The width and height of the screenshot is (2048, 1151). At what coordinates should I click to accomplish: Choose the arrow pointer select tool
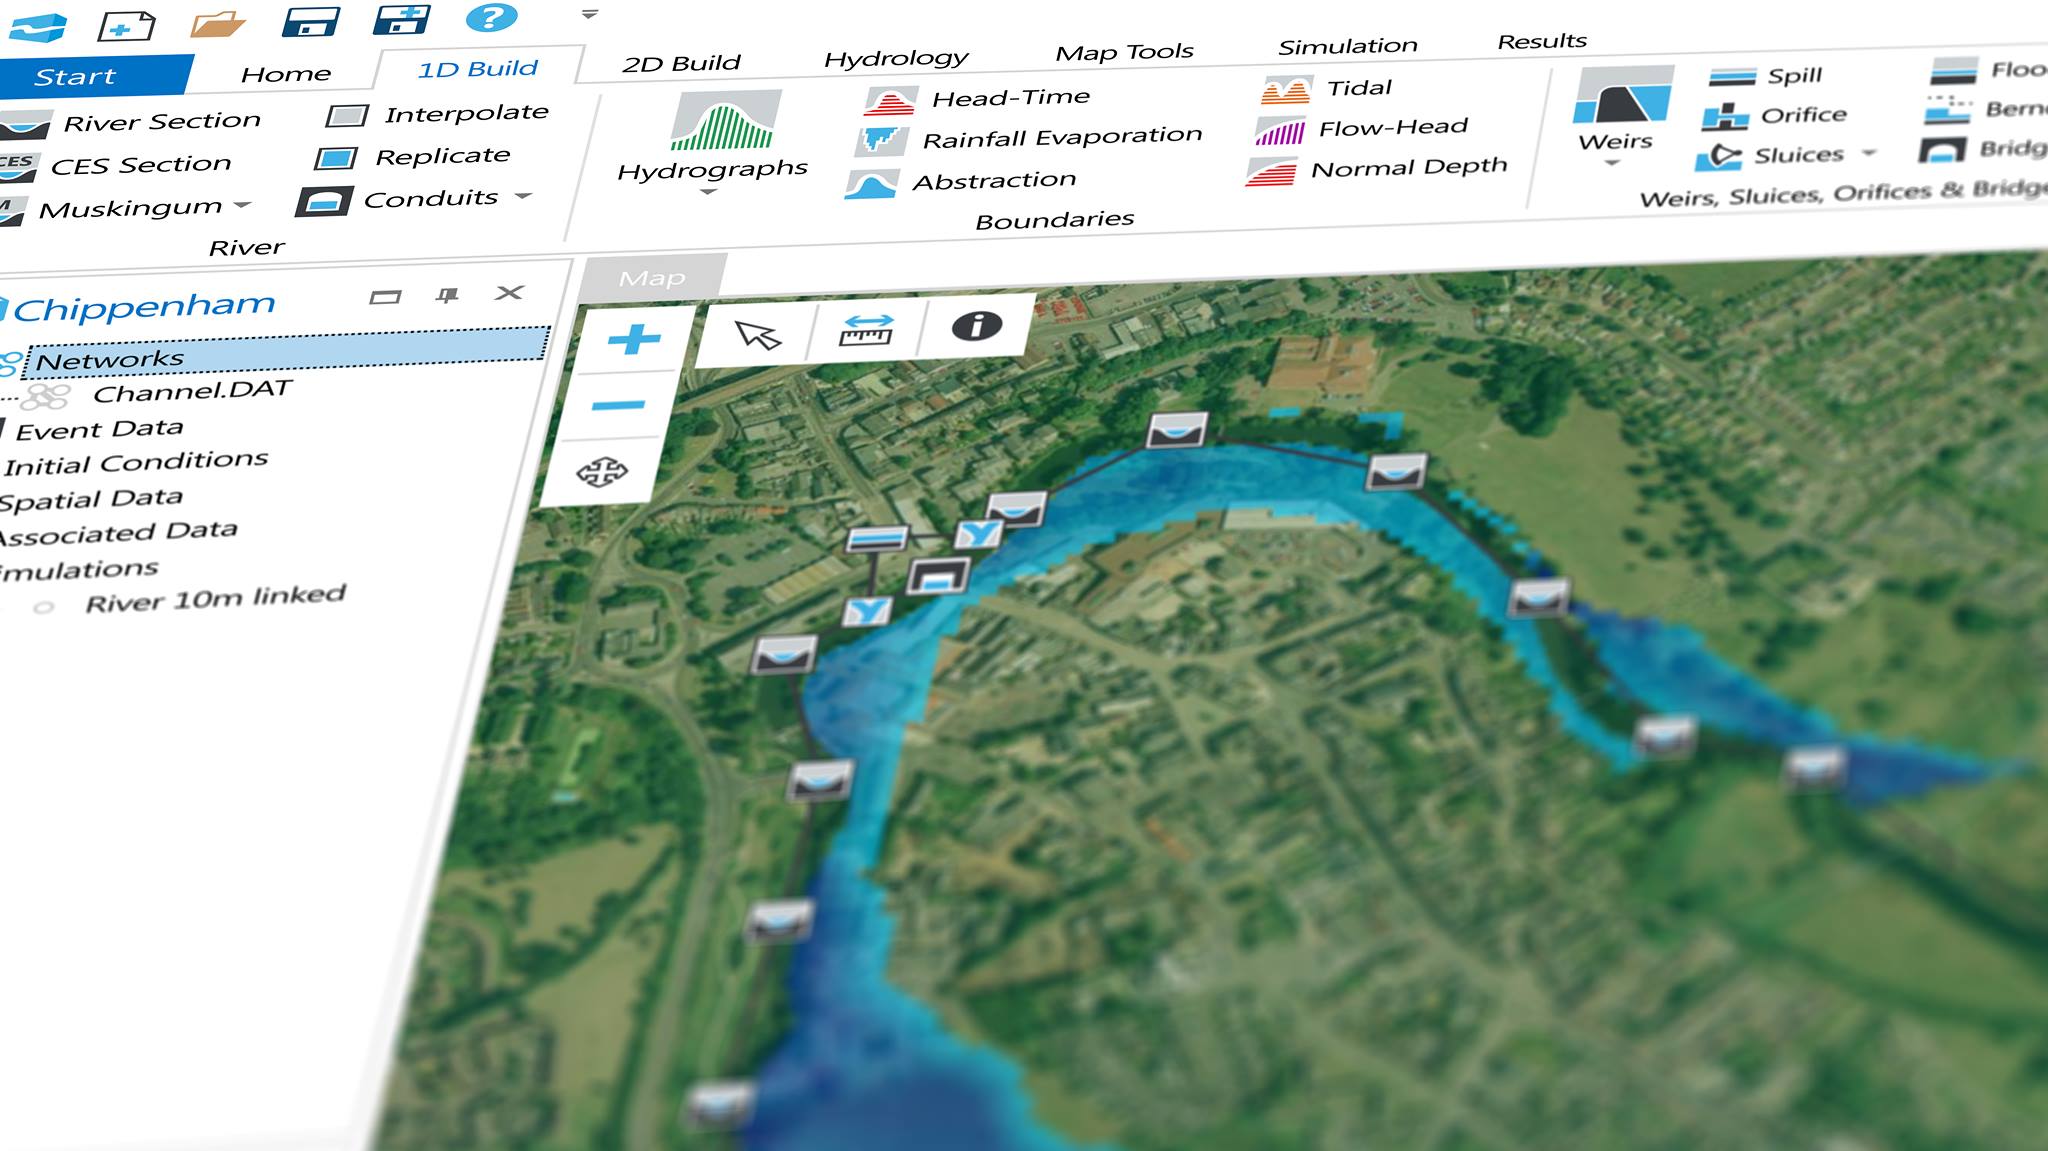click(x=758, y=335)
